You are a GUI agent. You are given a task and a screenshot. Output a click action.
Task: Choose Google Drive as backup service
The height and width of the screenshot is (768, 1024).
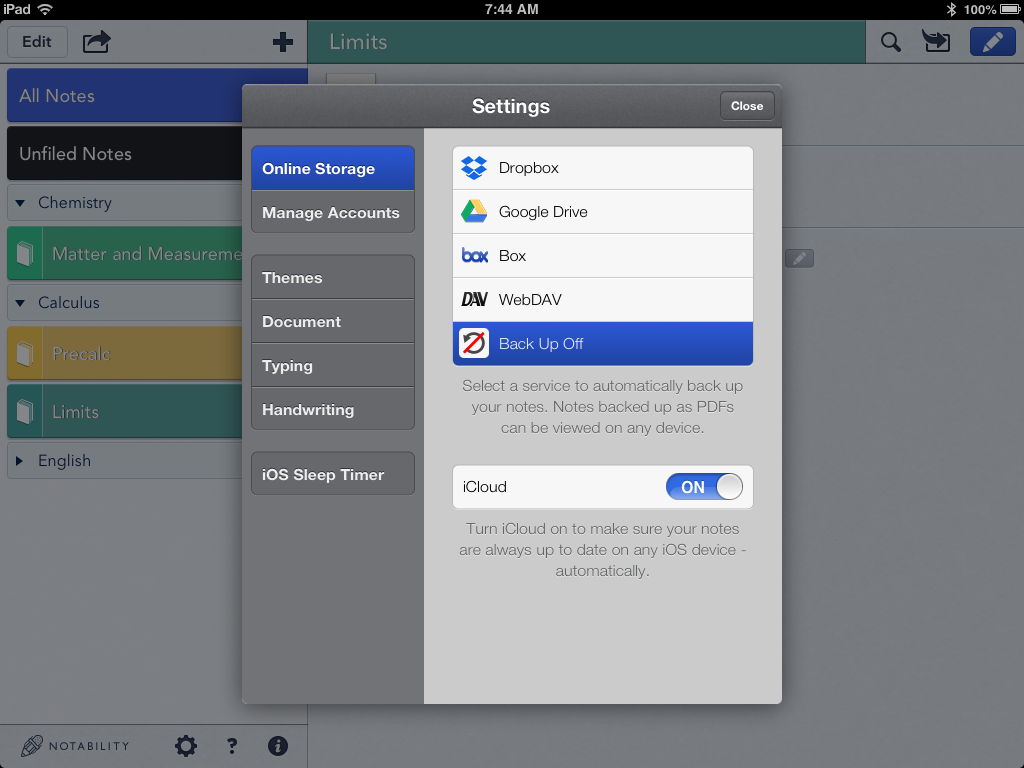[602, 212]
